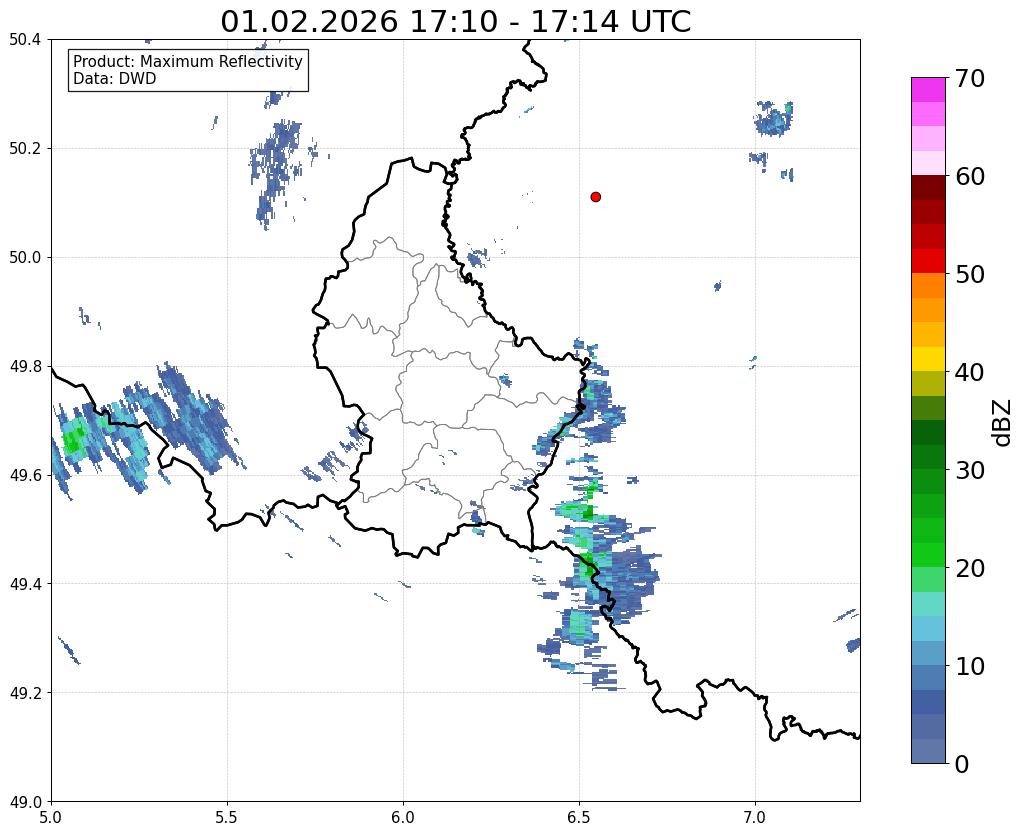
Task: Click the longitude label 6.5
Action: click(x=579, y=817)
